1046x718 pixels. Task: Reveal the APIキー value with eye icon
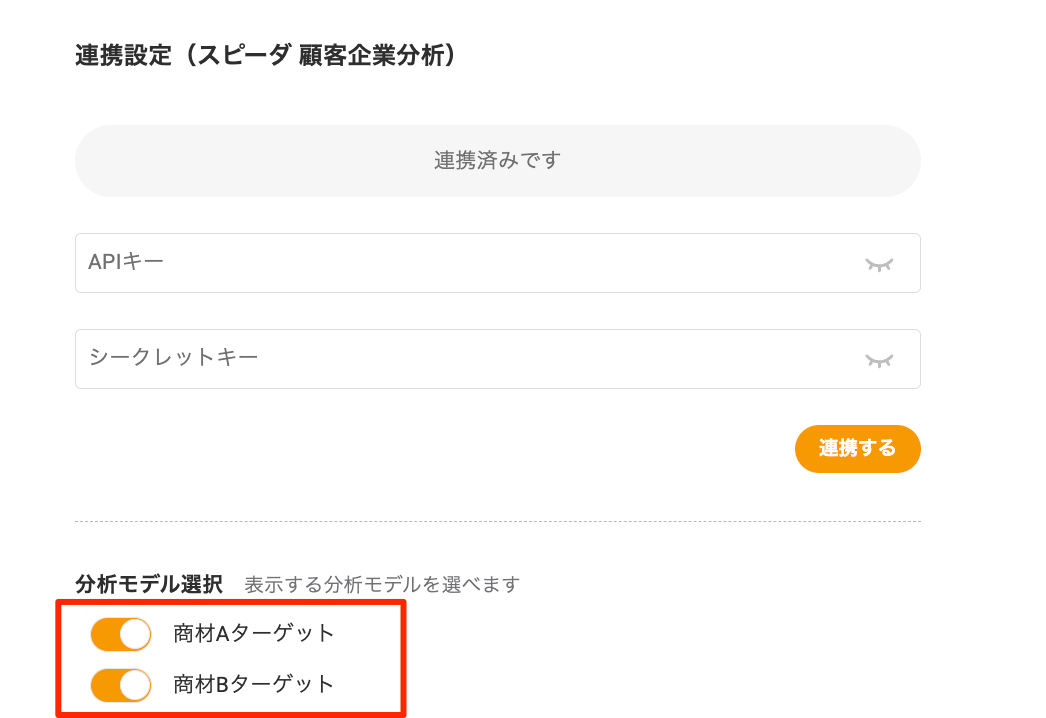pyautogui.click(x=879, y=264)
